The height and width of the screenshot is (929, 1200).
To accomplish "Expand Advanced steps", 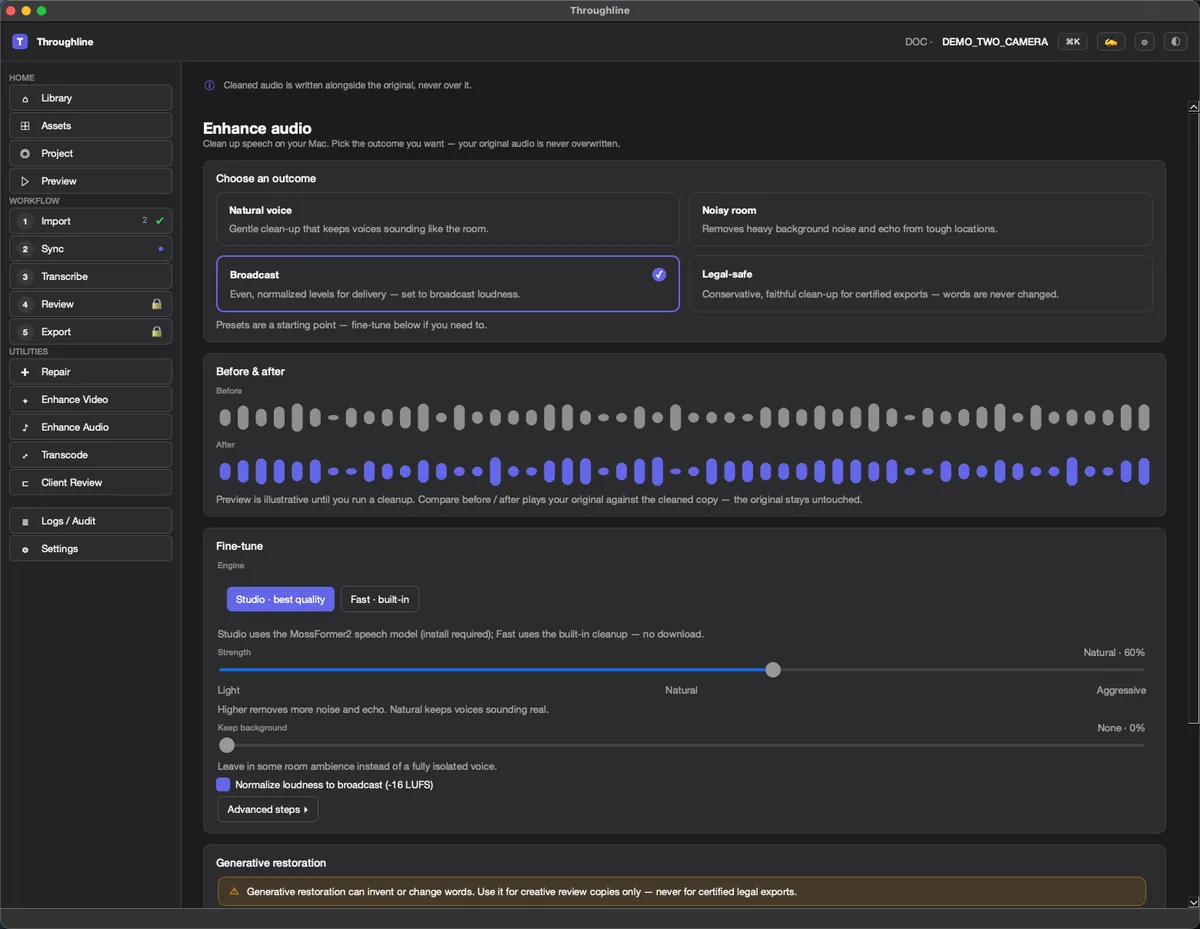I will (x=268, y=809).
